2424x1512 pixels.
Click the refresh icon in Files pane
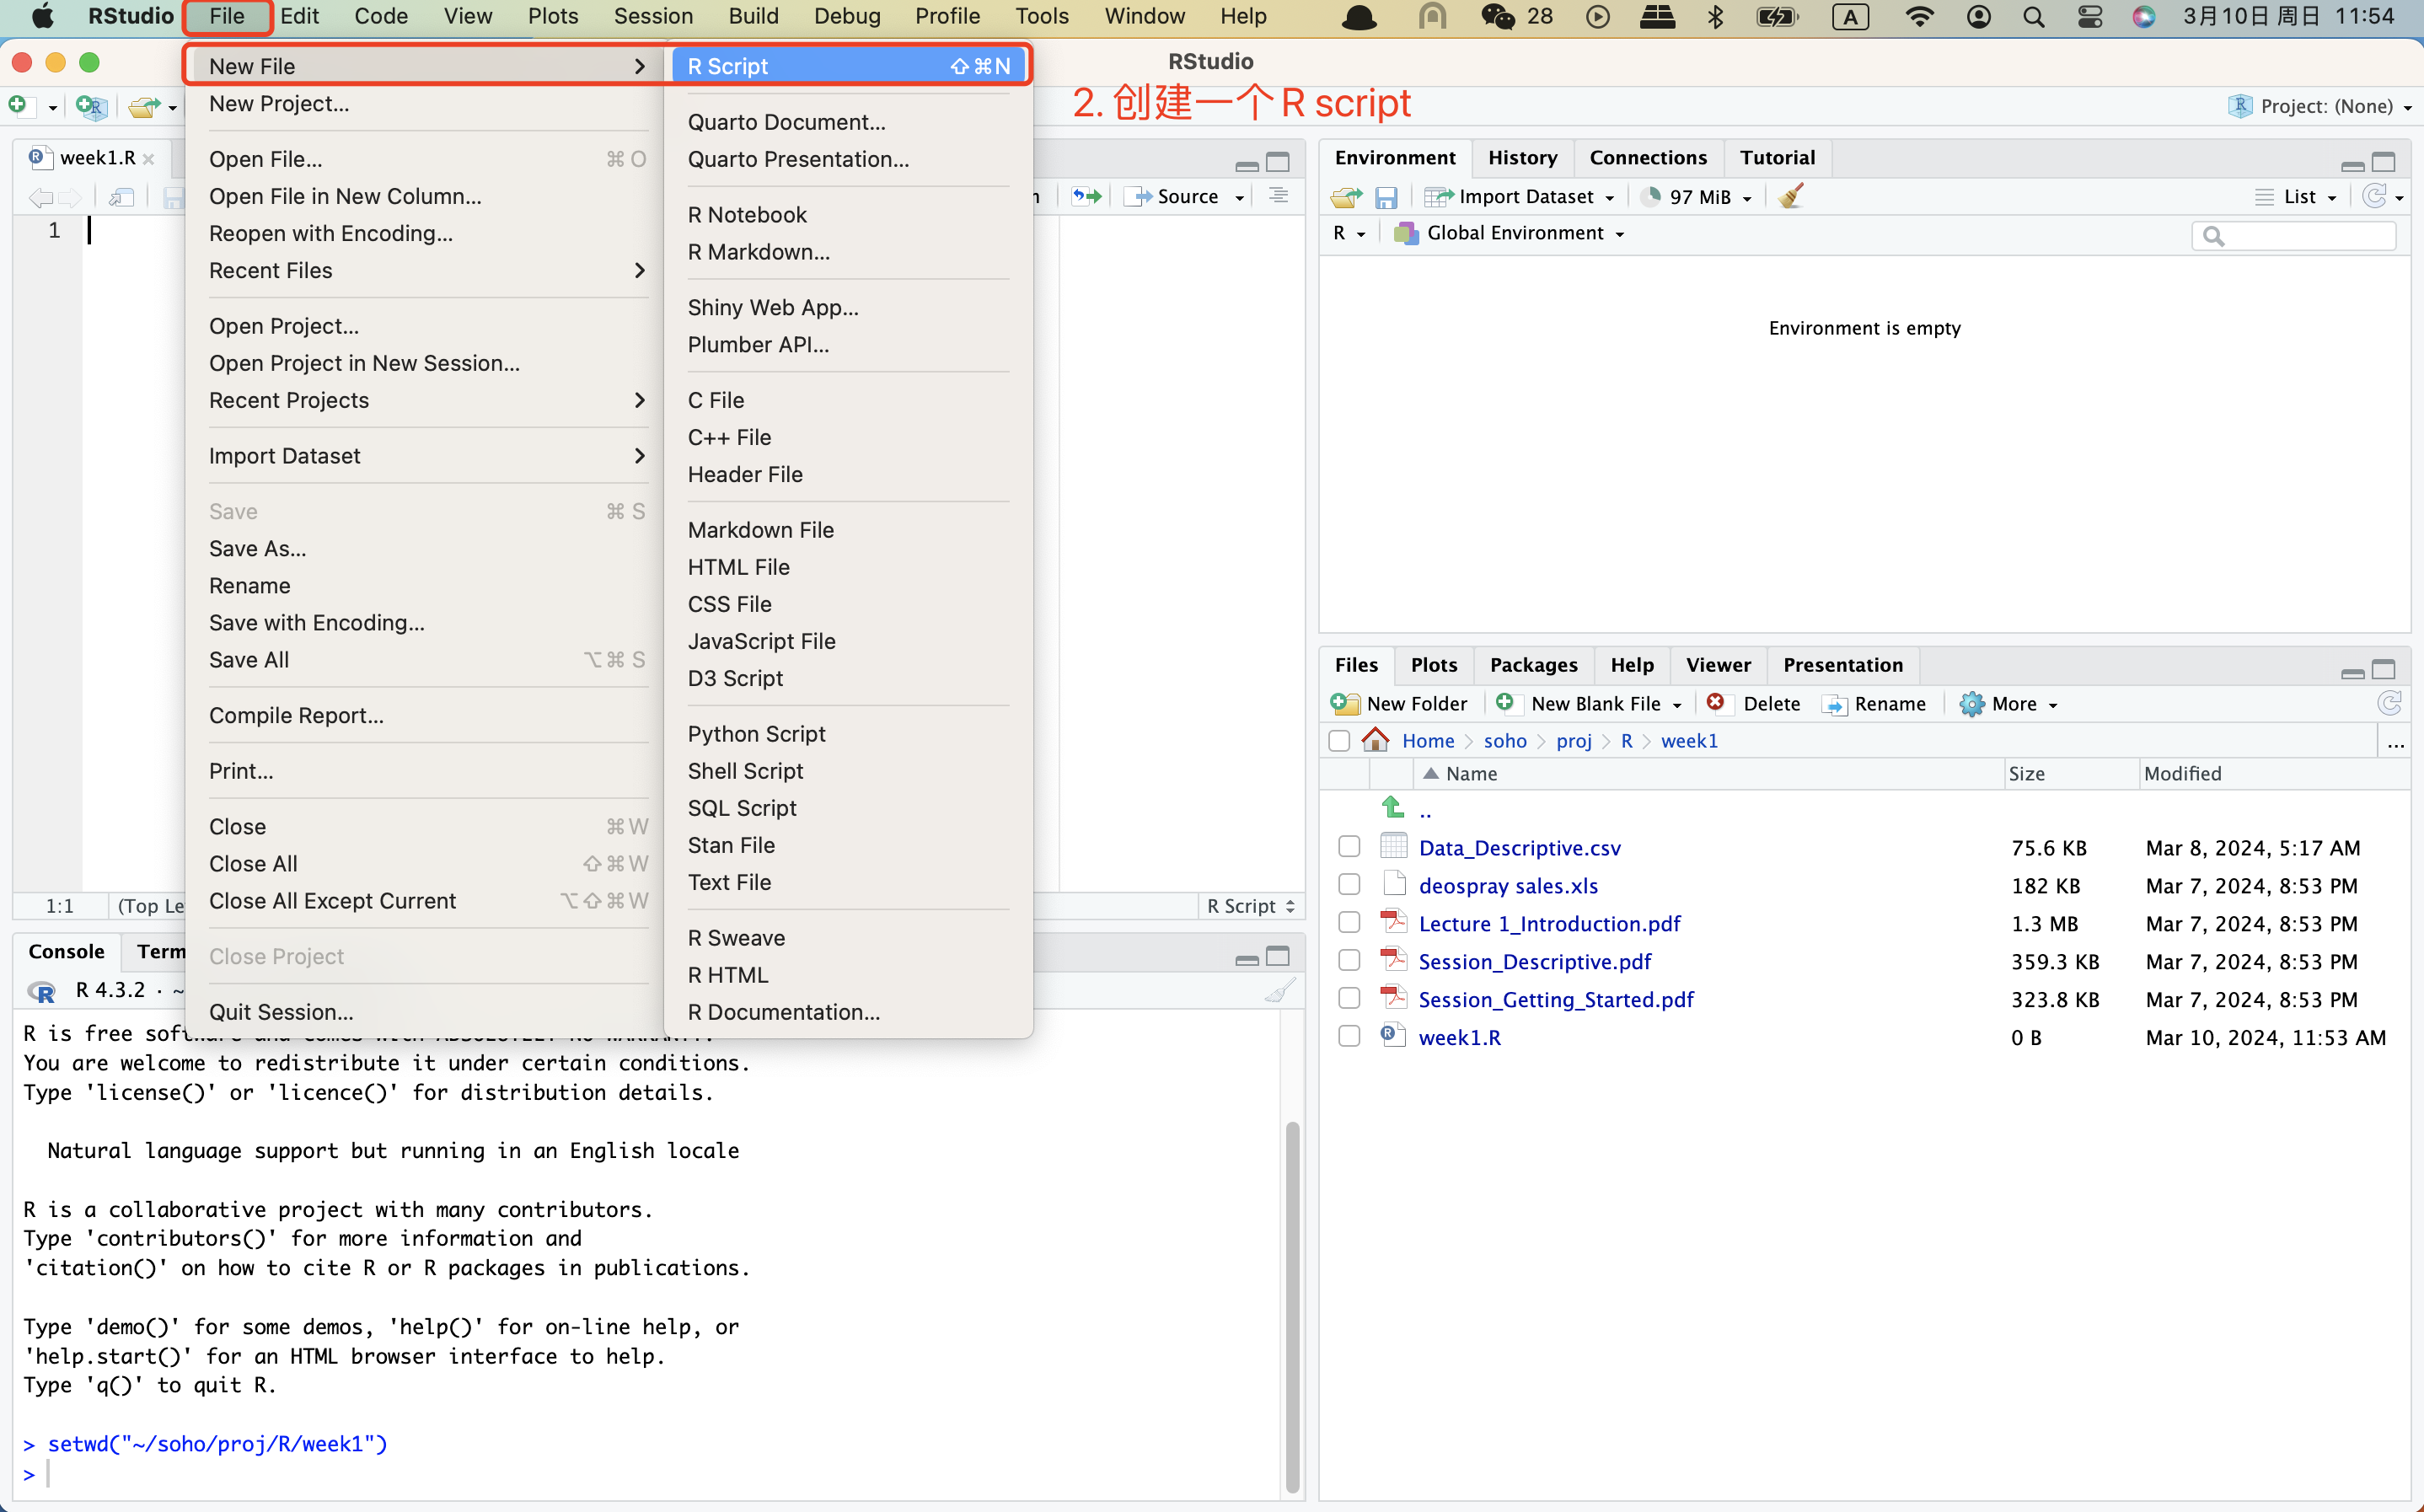pos(2389,704)
